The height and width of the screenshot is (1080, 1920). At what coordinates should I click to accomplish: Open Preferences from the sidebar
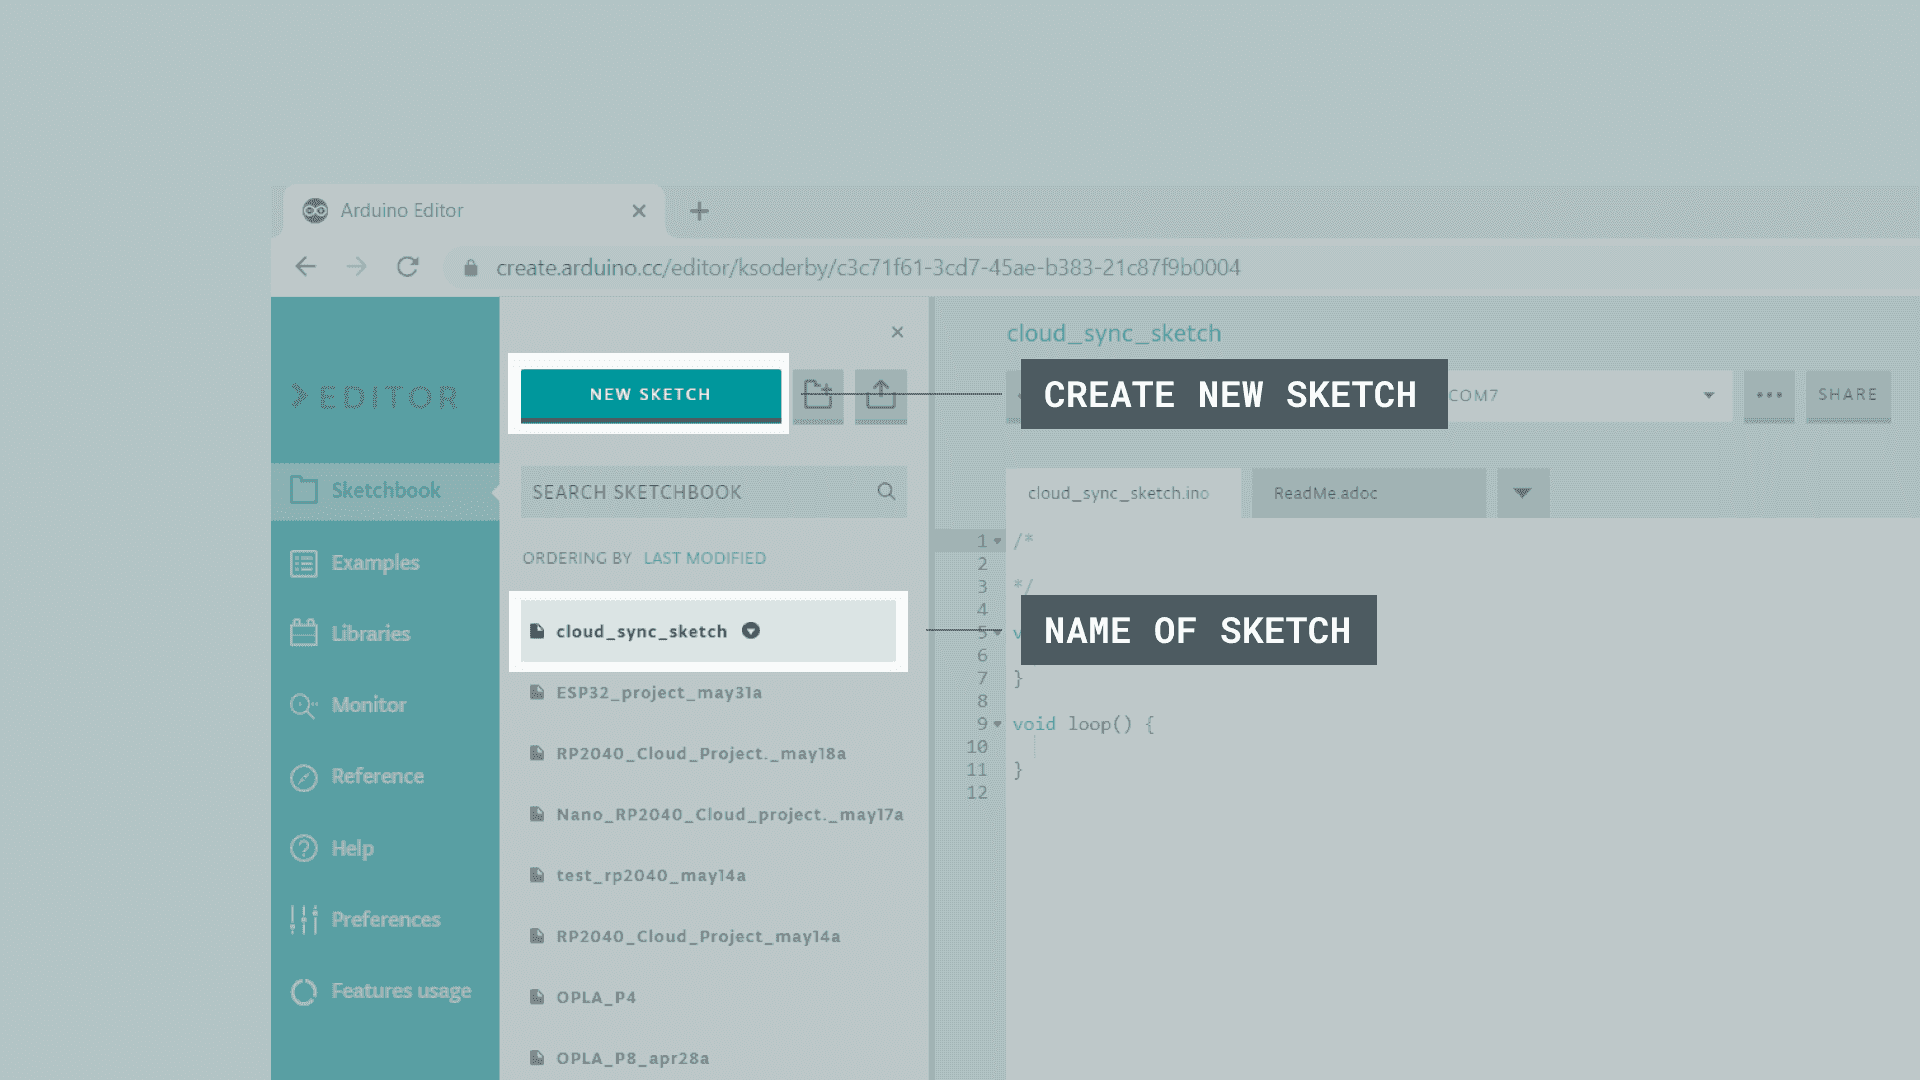point(385,920)
